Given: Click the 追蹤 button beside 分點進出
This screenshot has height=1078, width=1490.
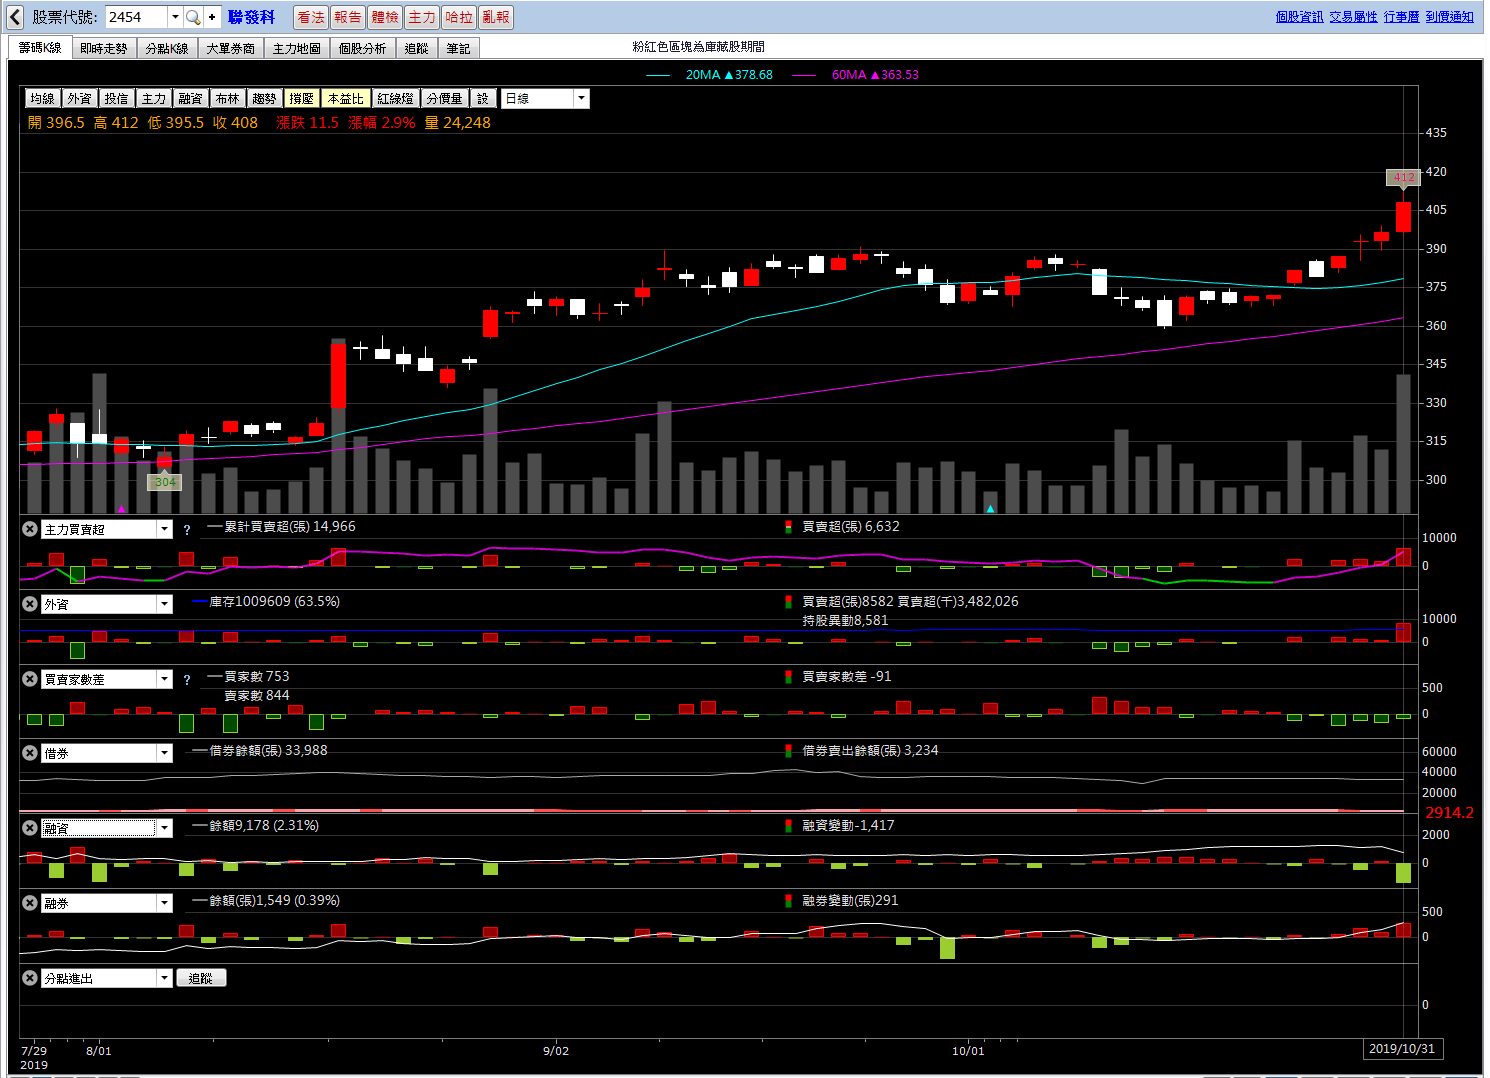Looking at the screenshot, I should click(x=201, y=978).
